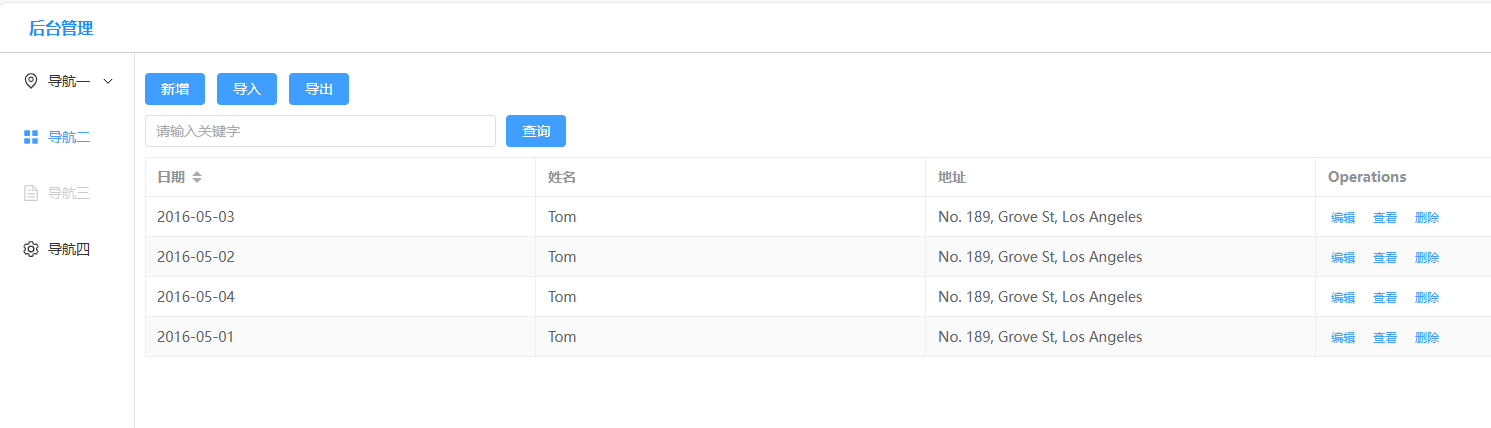Click 查看 for the 2016-05-02 row
The width and height of the screenshot is (1491, 428).
[x=1385, y=257]
